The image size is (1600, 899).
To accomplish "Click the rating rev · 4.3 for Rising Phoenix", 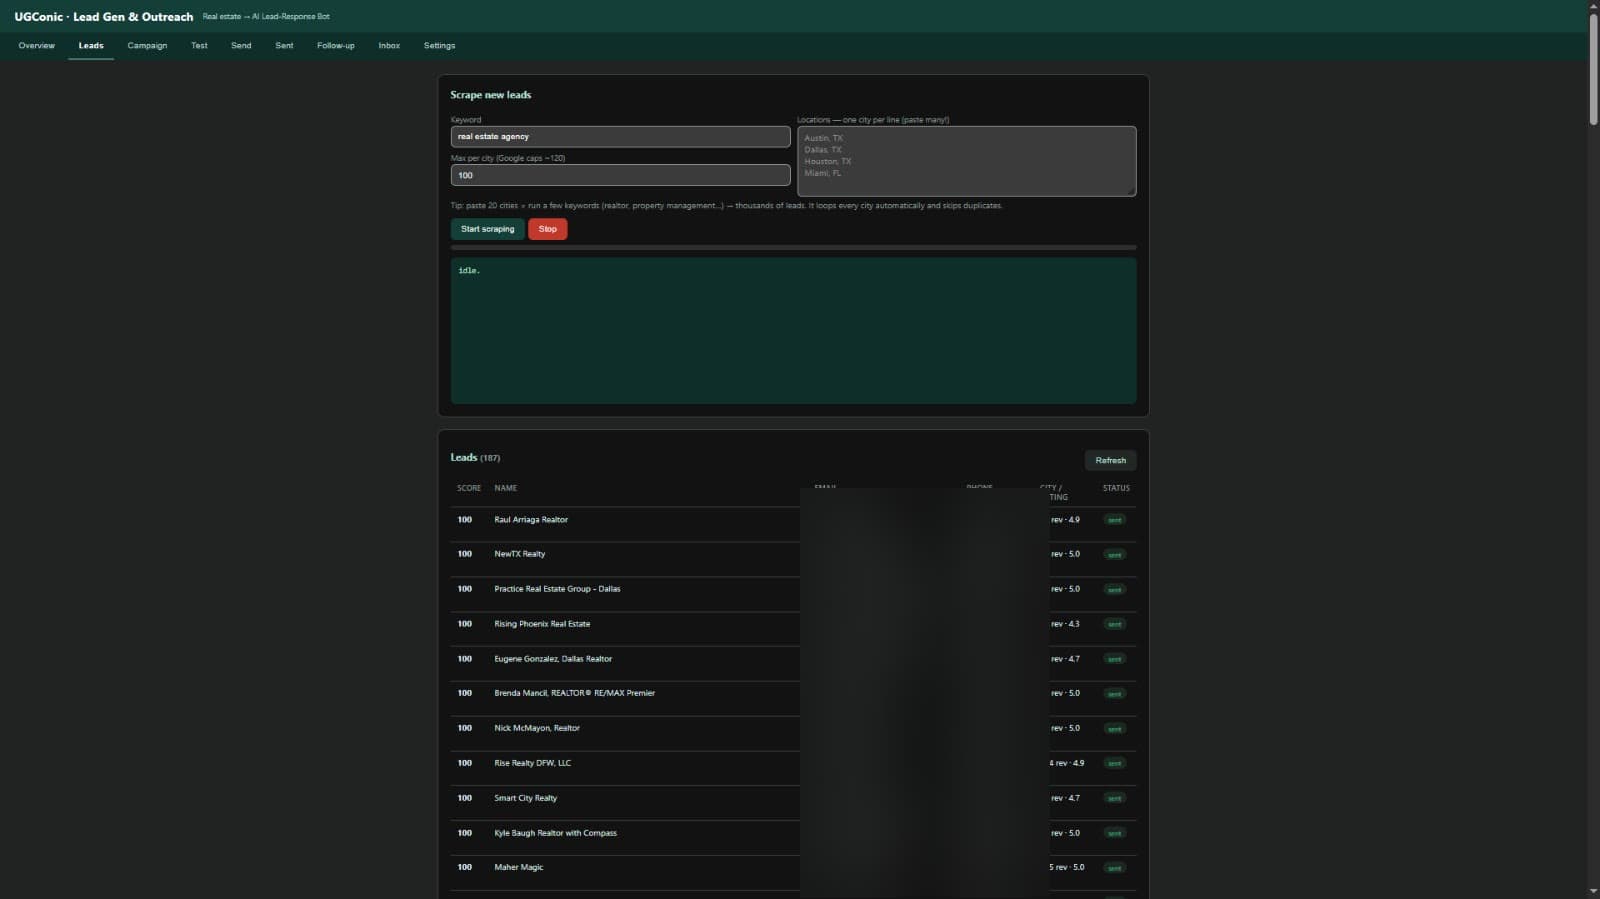I will (x=1065, y=624).
